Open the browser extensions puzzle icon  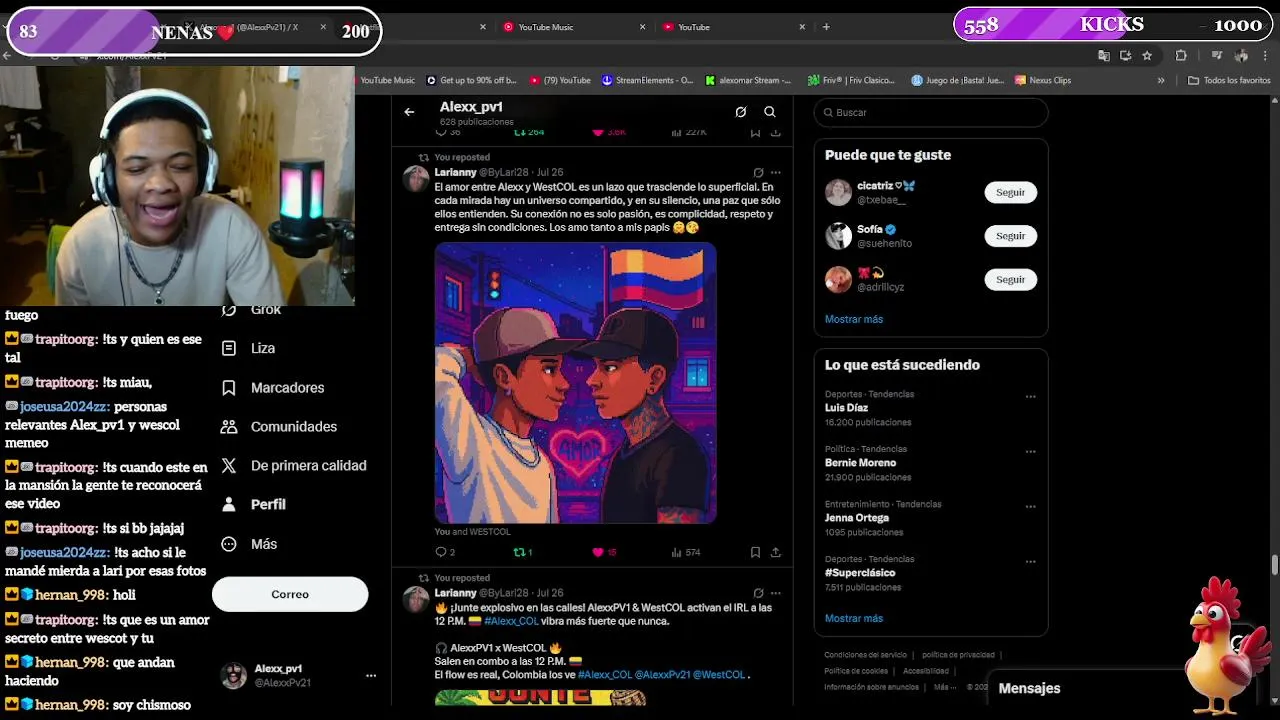tap(1181, 55)
